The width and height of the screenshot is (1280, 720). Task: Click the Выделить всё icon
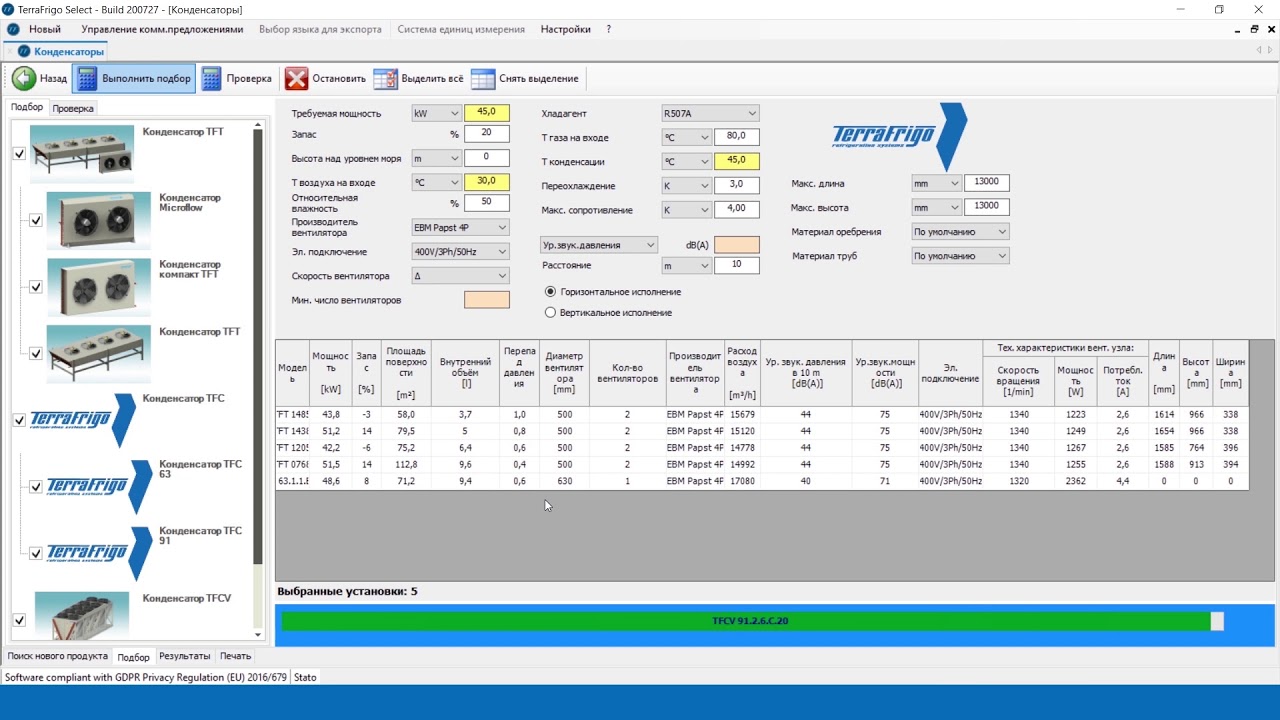(385, 79)
